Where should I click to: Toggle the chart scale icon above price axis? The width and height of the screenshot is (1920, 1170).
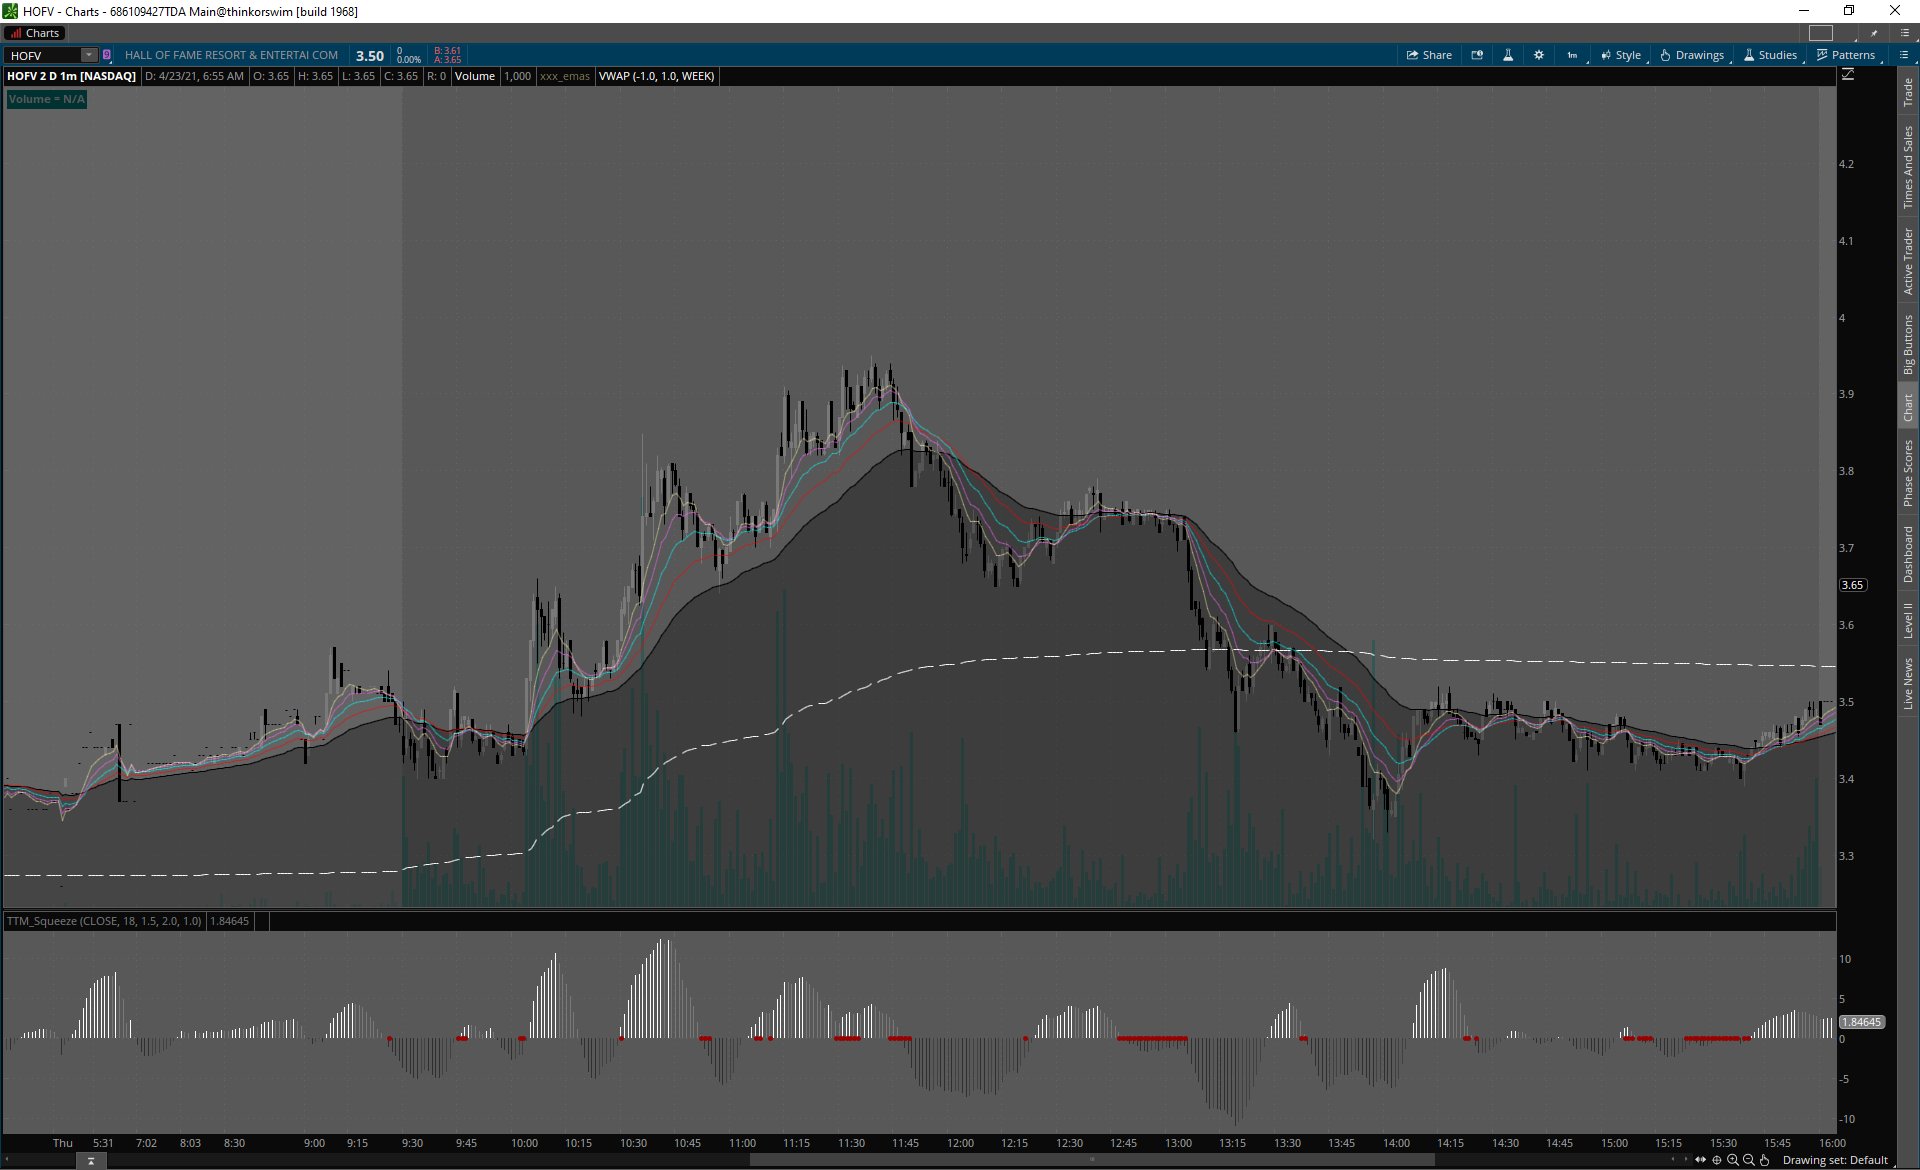pos(1848,75)
